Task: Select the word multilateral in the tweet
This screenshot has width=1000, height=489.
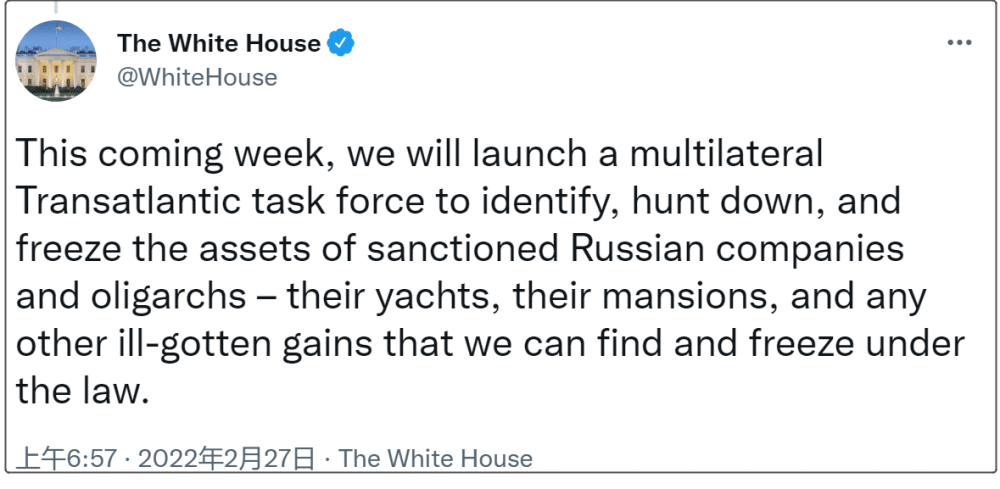Action: 726,154
